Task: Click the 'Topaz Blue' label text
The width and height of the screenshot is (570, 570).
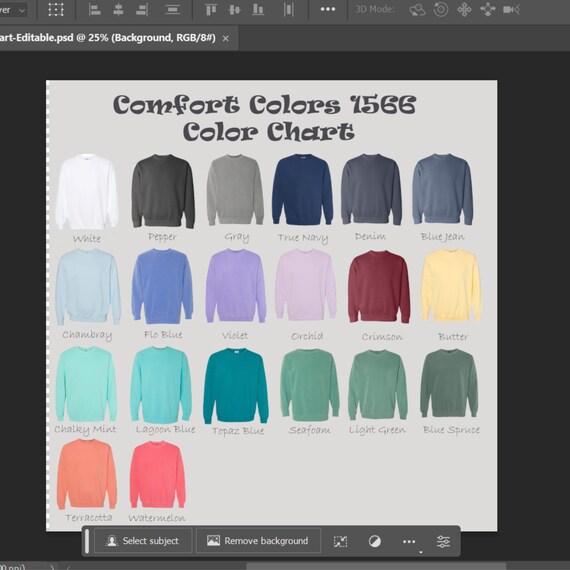Action: coord(238,431)
